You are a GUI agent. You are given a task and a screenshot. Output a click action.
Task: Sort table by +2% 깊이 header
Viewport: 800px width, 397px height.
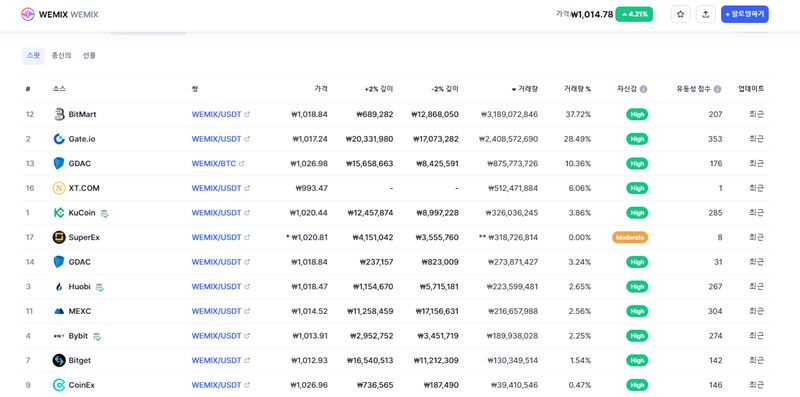click(379, 89)
